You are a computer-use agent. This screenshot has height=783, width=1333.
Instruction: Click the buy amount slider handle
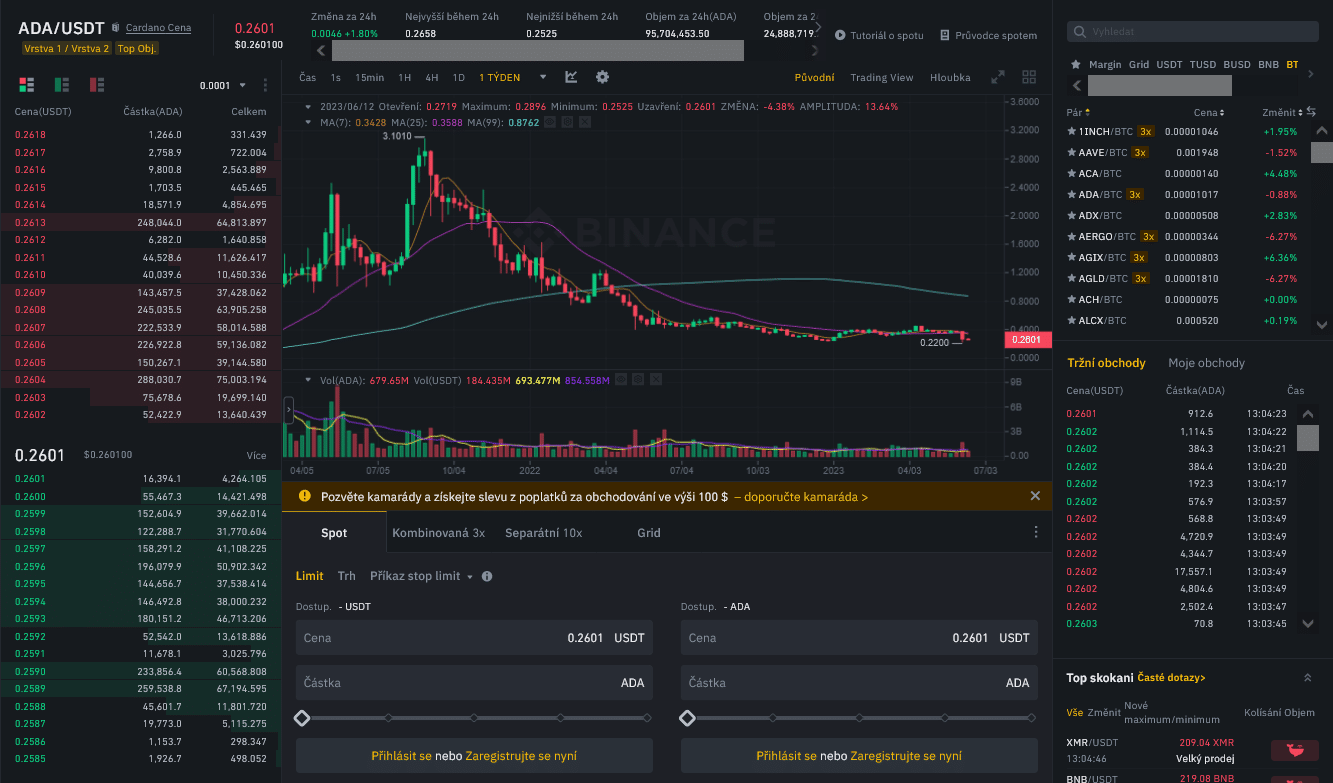(x=302, y=718)
